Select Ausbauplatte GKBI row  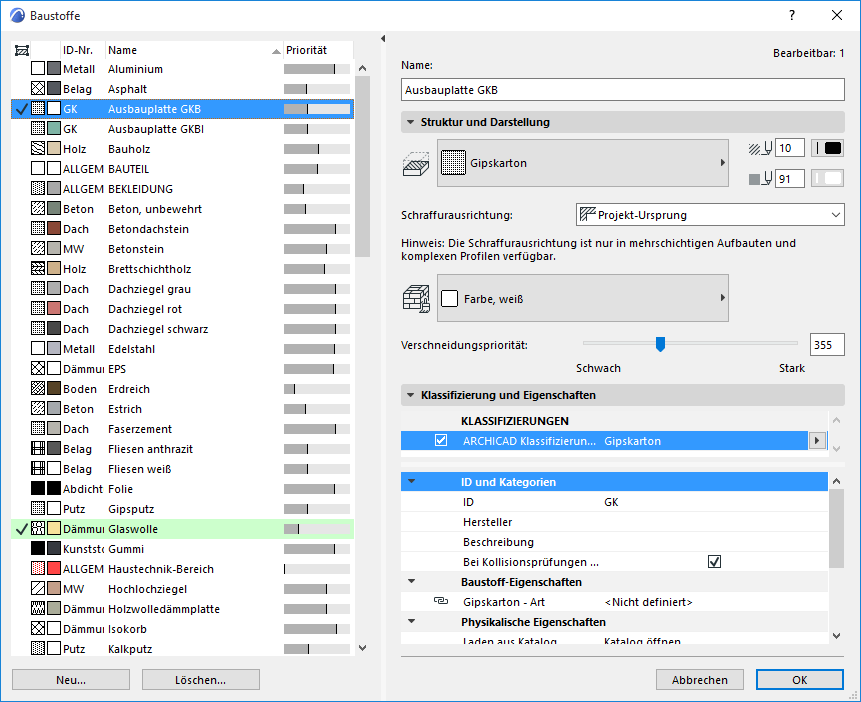tap(182, 129)
